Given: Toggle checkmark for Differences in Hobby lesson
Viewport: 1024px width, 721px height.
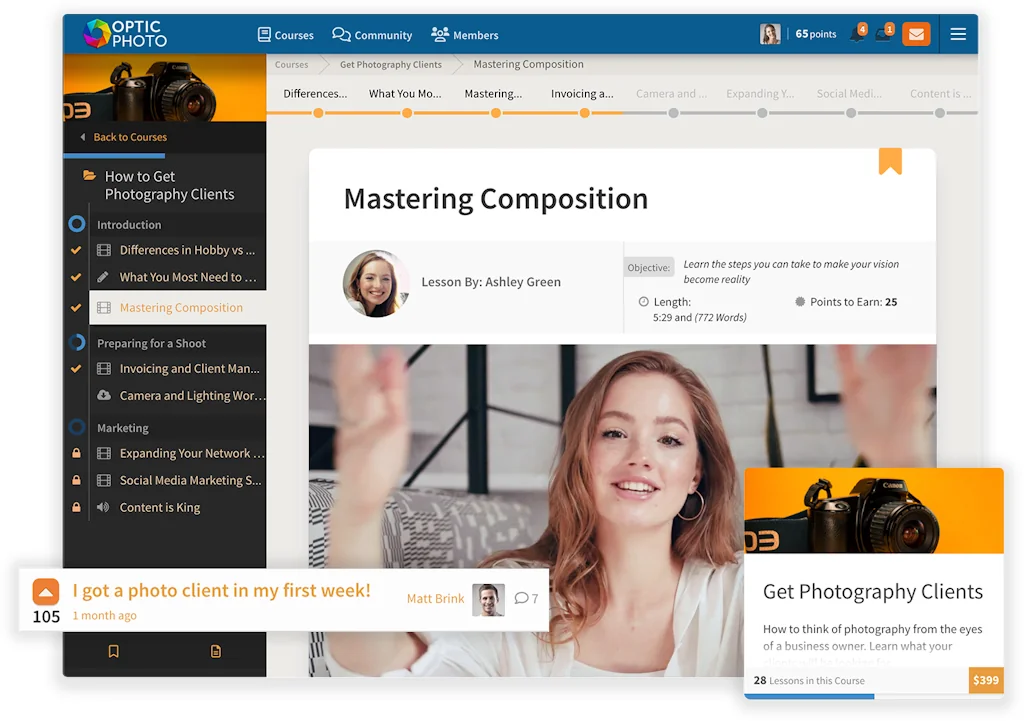Looking at the screenshot, I should pos(76,250).
